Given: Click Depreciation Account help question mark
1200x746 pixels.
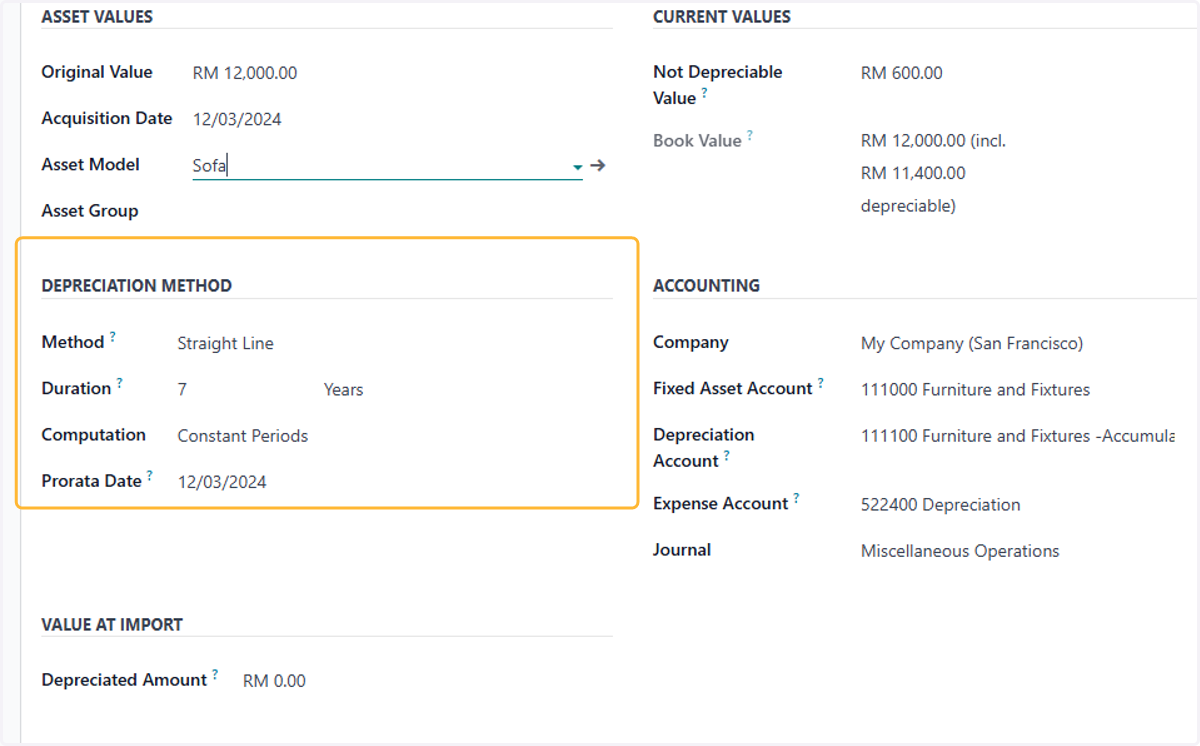Looking at the screenshot, I should click(x=727, y=456).
